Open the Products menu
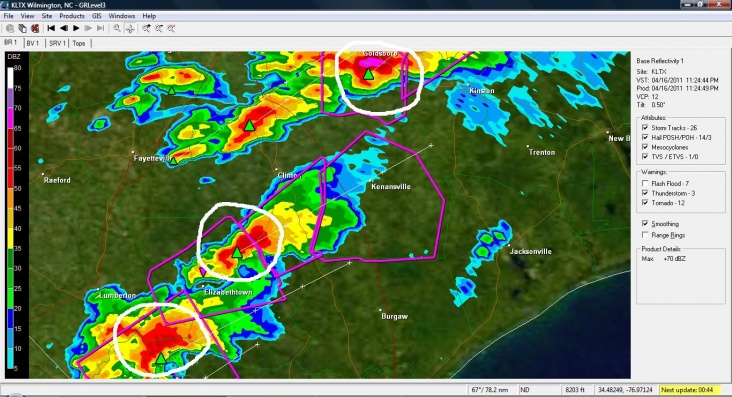This screenshot has height=397, width=732. (72, 16)
